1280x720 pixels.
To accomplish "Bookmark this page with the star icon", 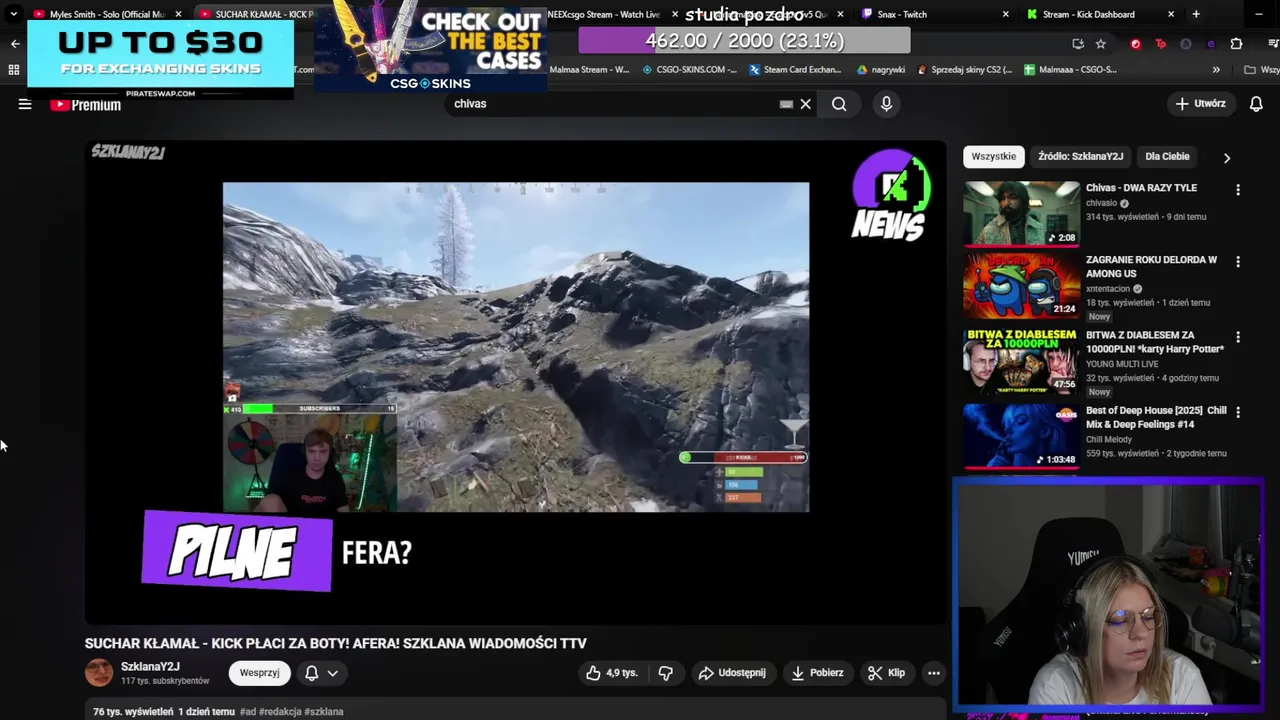I will coord(1101,44).
